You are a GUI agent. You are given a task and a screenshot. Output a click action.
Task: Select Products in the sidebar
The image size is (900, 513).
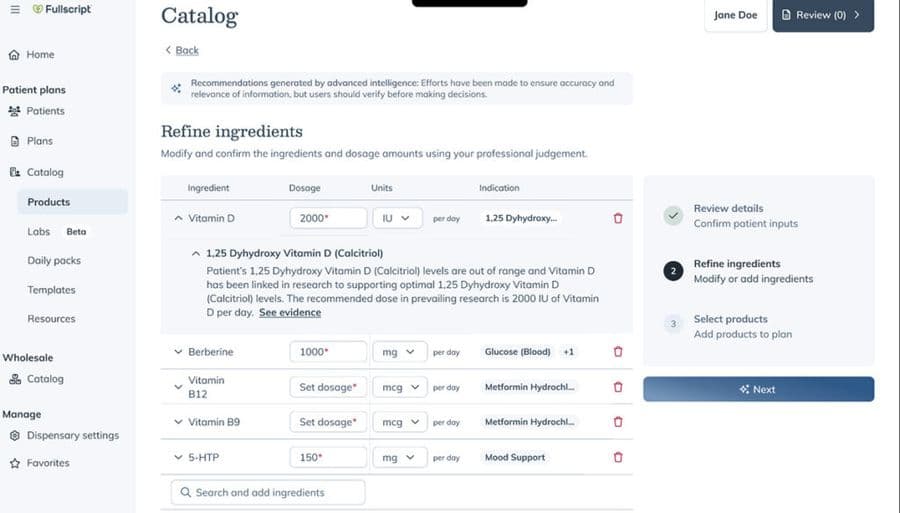coord(49,202)
